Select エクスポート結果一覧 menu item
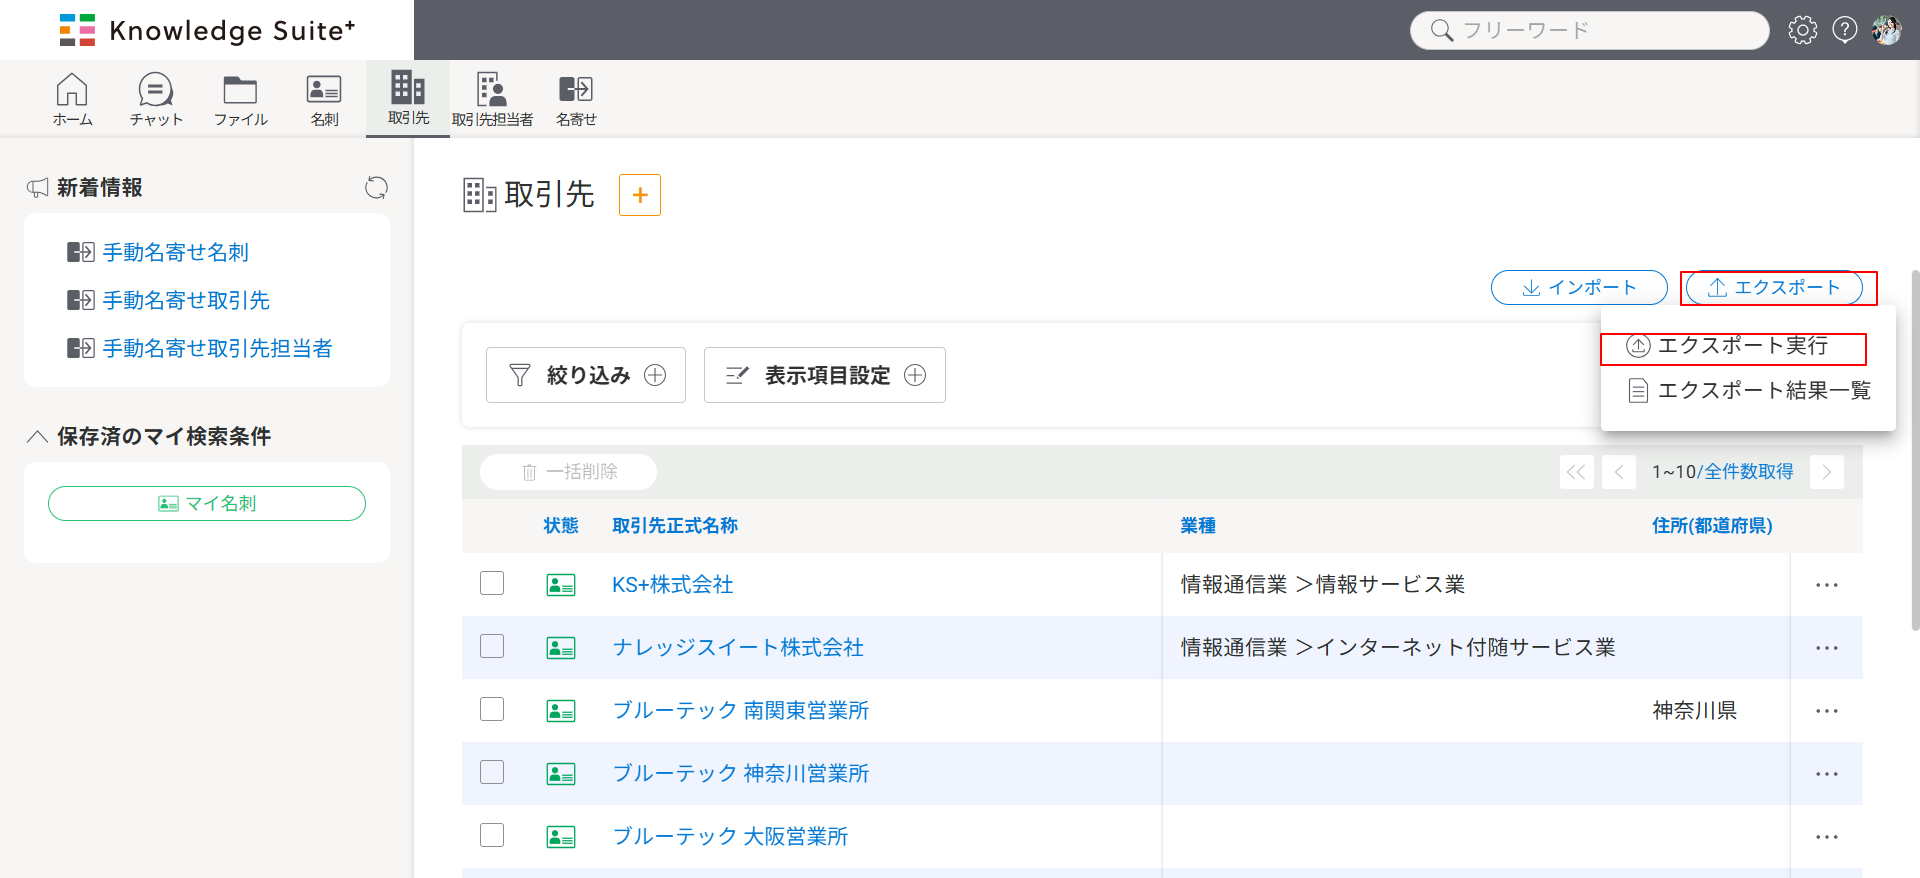1920x878 pixels. pyautogui.click(x=1748, y=390)
